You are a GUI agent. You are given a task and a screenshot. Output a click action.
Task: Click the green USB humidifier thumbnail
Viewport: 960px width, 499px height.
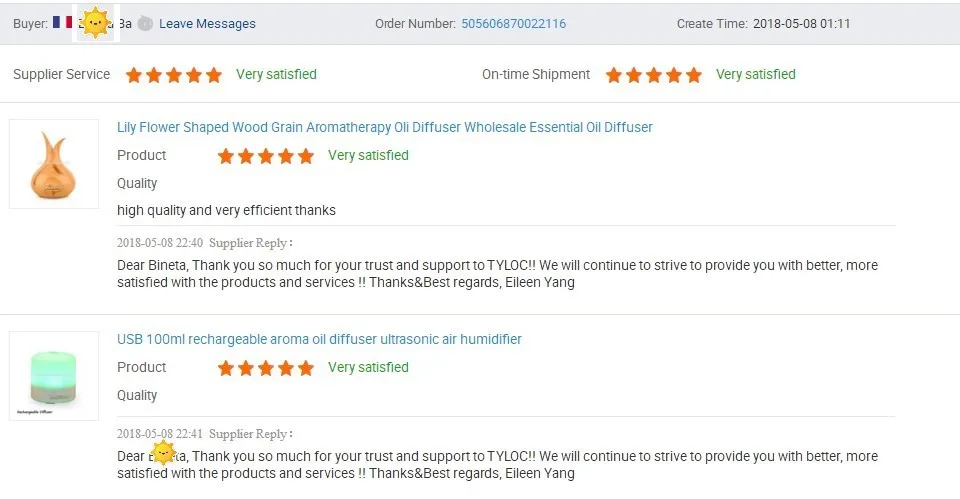[54, 376]
